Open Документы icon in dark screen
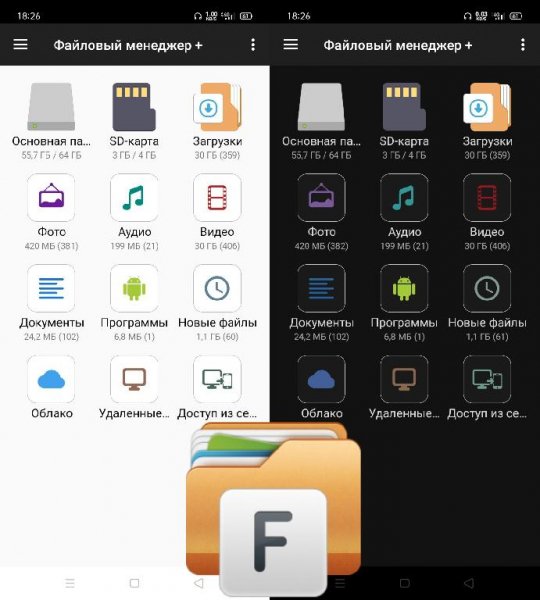 point(321,288)
